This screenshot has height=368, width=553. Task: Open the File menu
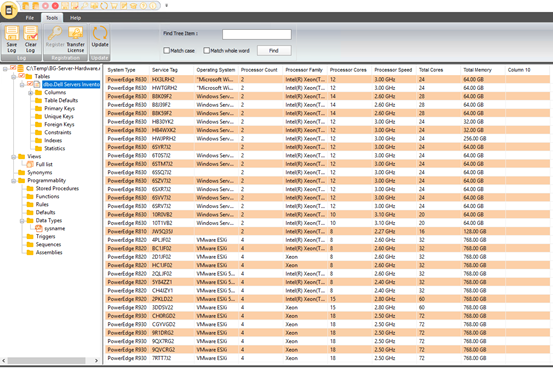point(30,18)
